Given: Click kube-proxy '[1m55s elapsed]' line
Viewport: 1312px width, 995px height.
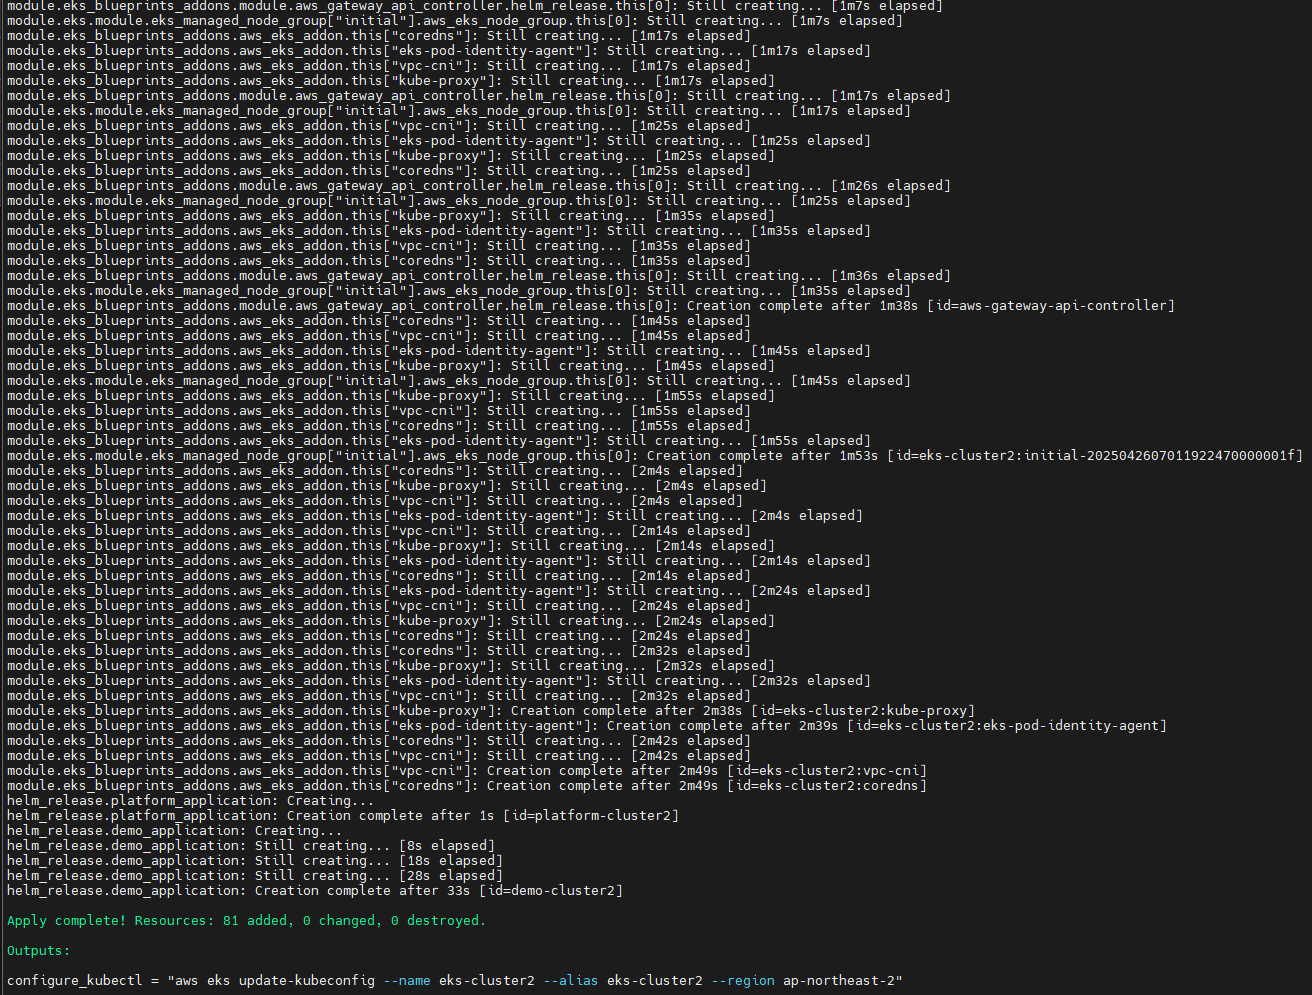Looking at the screenshot, I should coord(391,395).
